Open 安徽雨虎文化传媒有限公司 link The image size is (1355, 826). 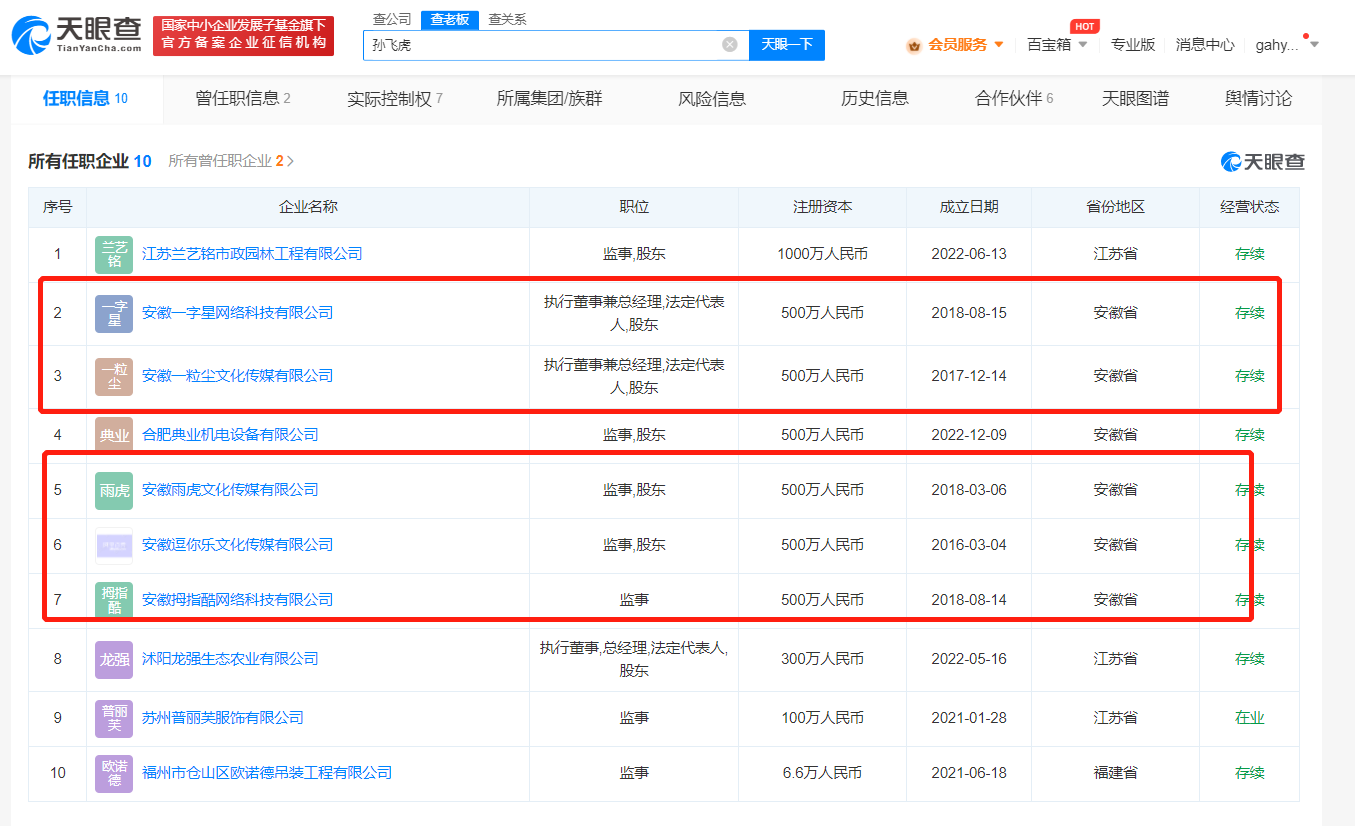point(230,490)
